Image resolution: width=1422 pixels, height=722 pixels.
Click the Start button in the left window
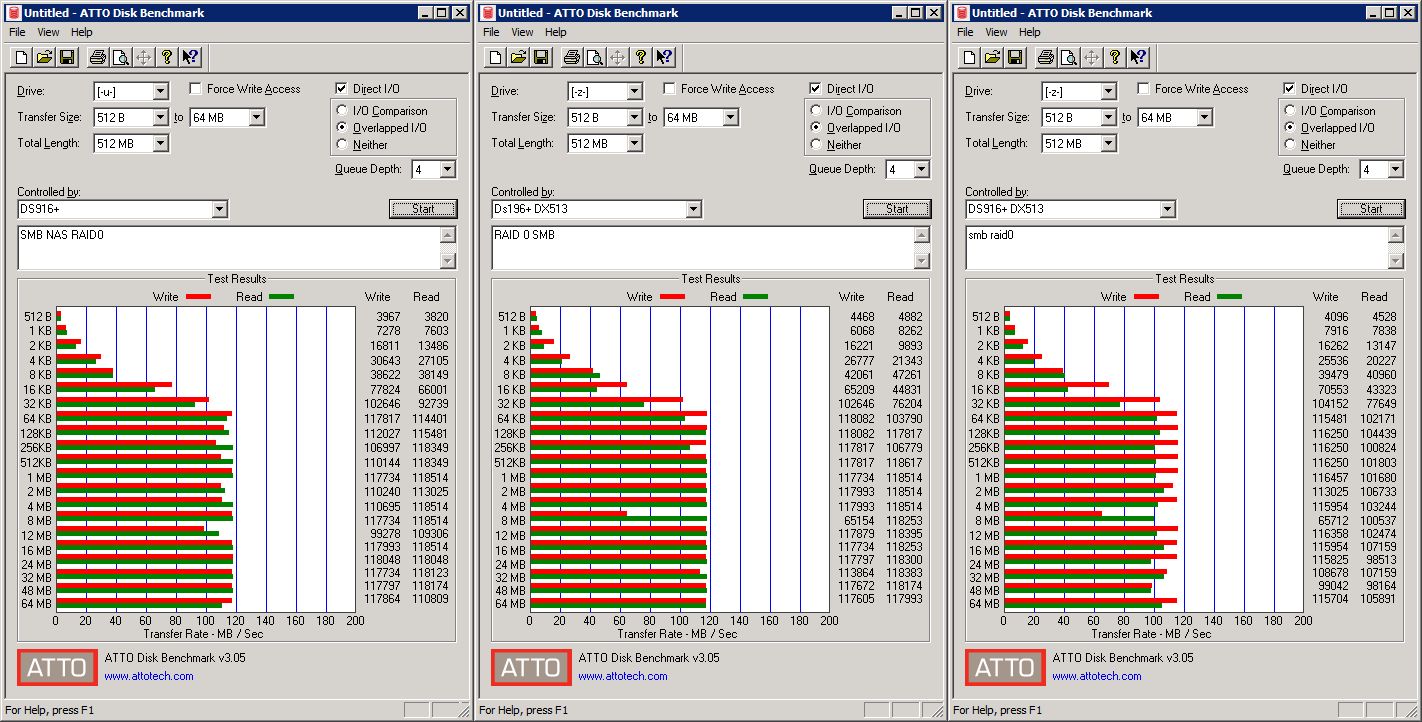[423, 209]
